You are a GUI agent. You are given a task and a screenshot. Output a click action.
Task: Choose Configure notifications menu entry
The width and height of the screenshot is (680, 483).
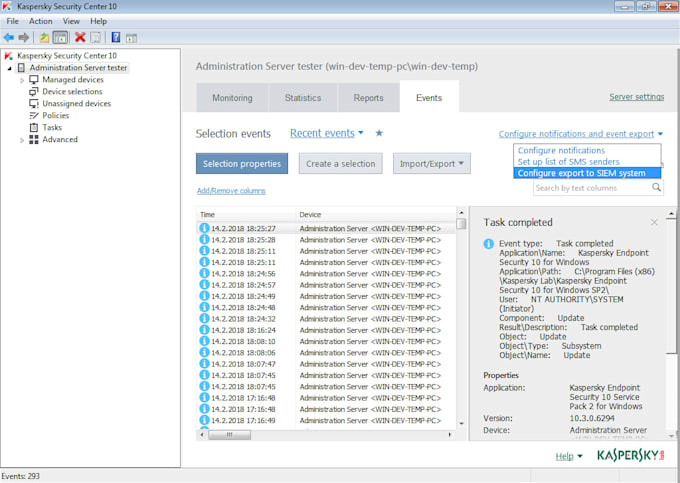(587, 150)
